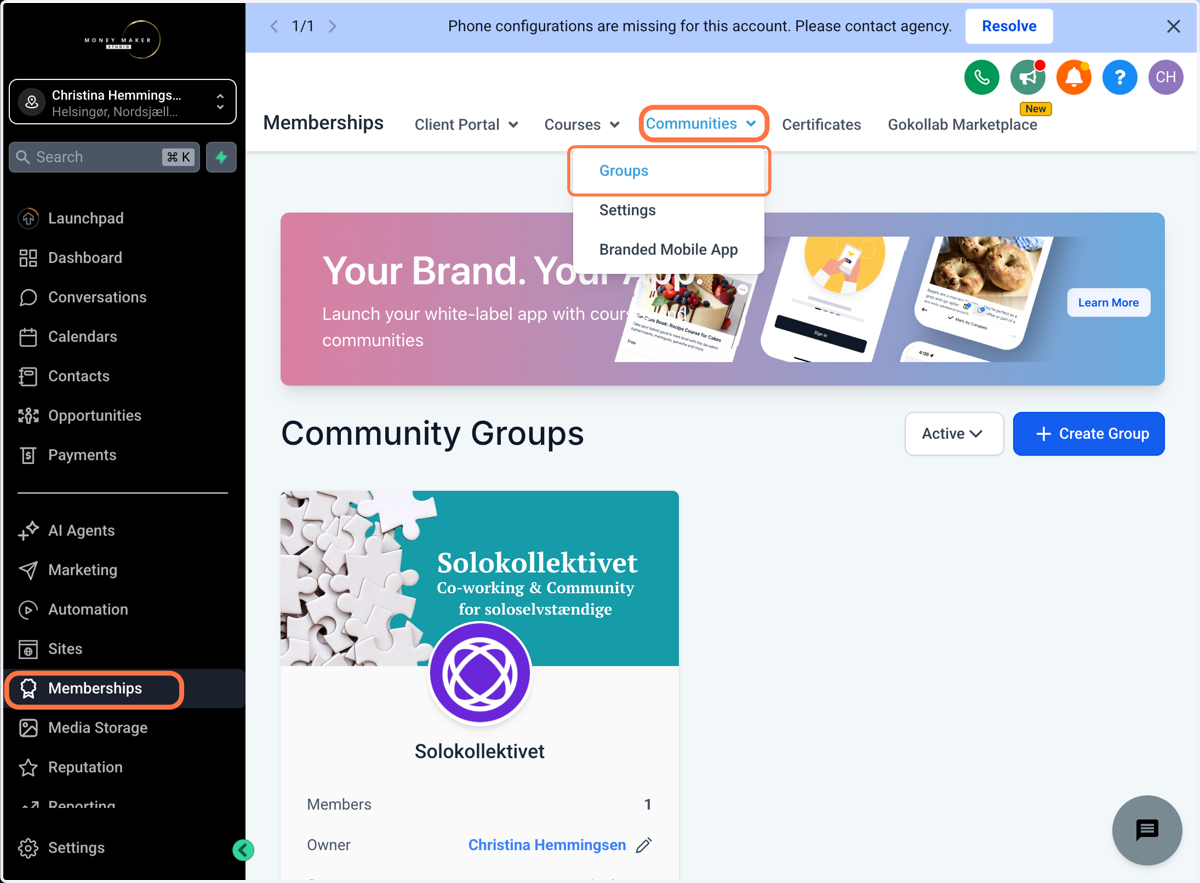
Task: Go to the previous banner notification
Action: (x=274, y=26)
